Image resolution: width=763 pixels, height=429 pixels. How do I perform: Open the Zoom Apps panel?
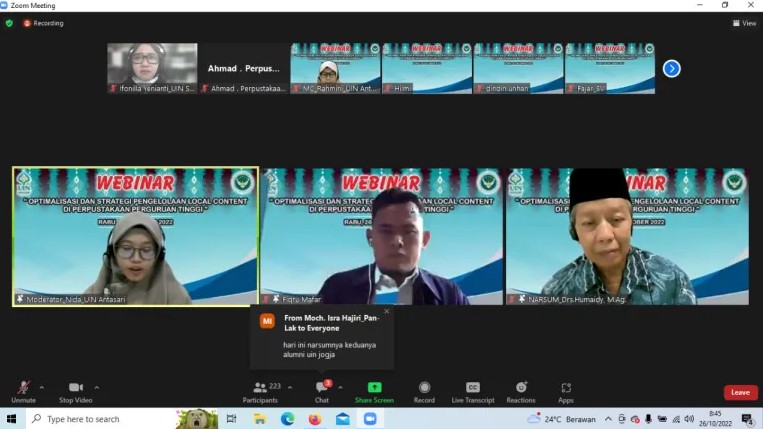point(565,392)
